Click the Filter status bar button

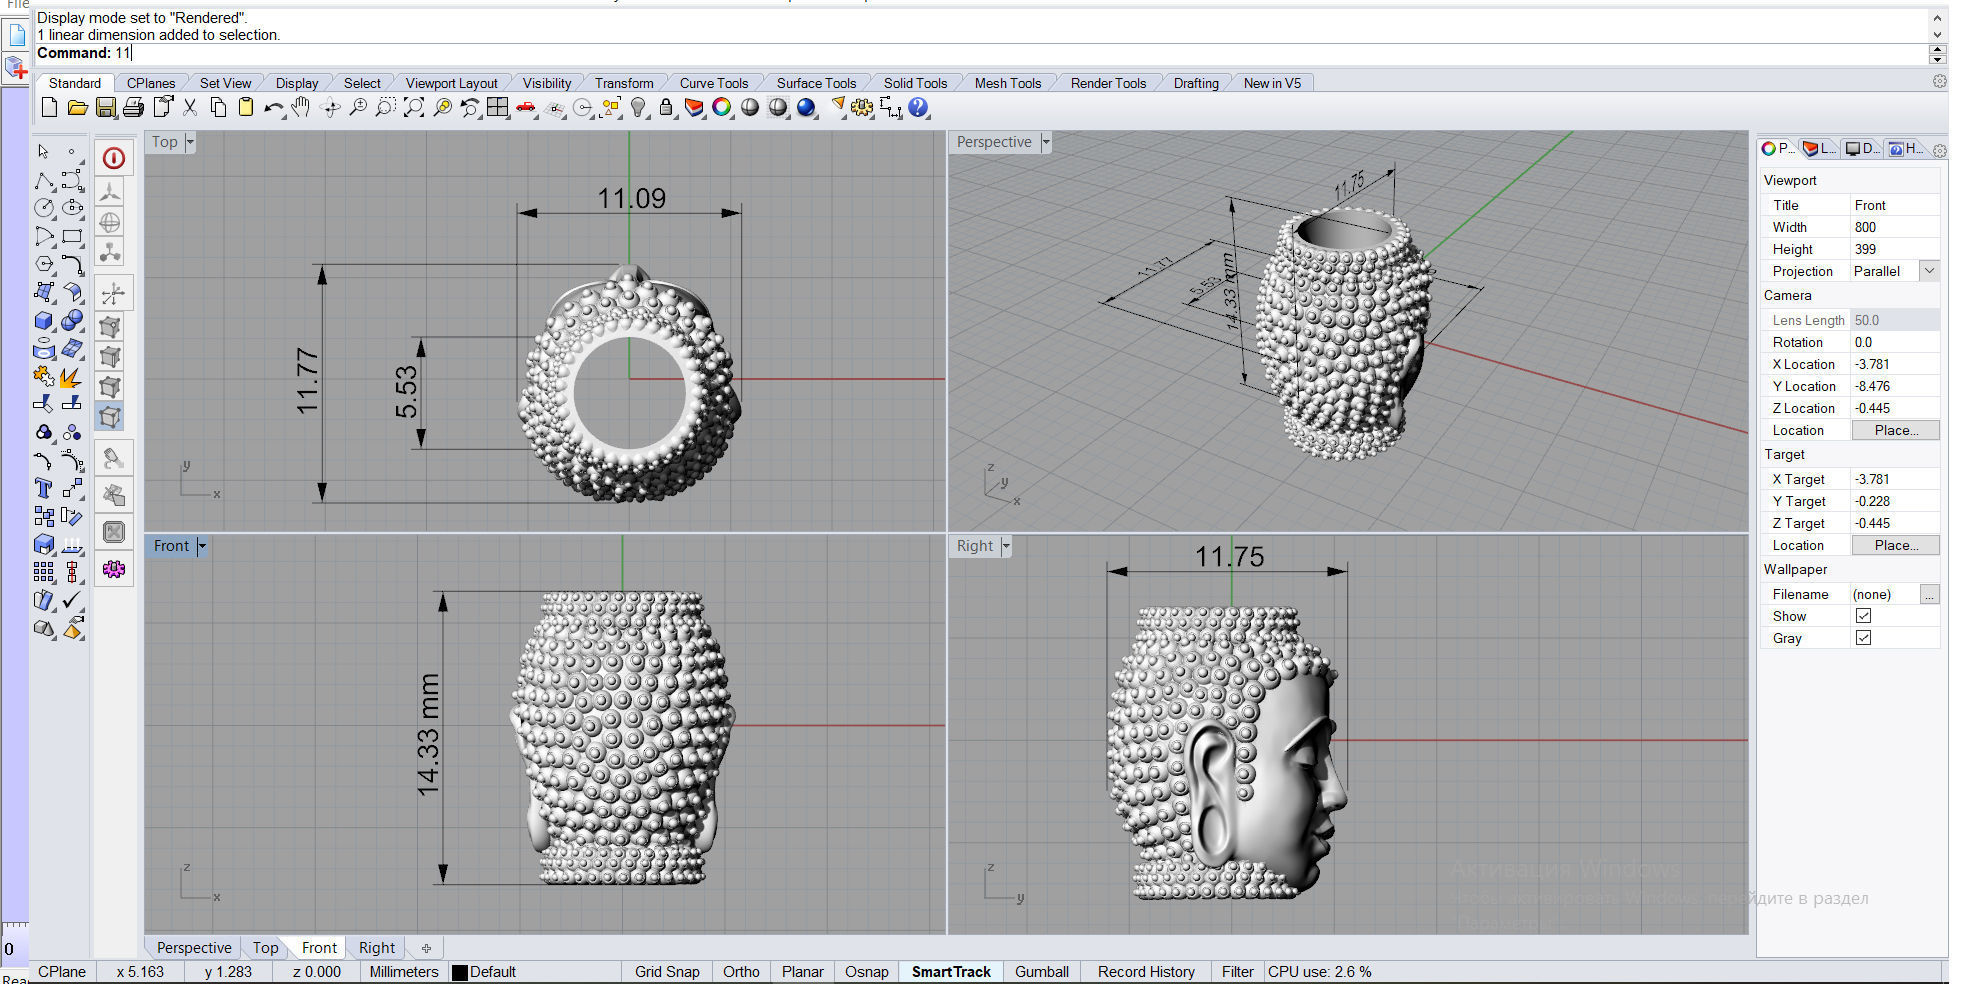click(x=1237, y=971)
